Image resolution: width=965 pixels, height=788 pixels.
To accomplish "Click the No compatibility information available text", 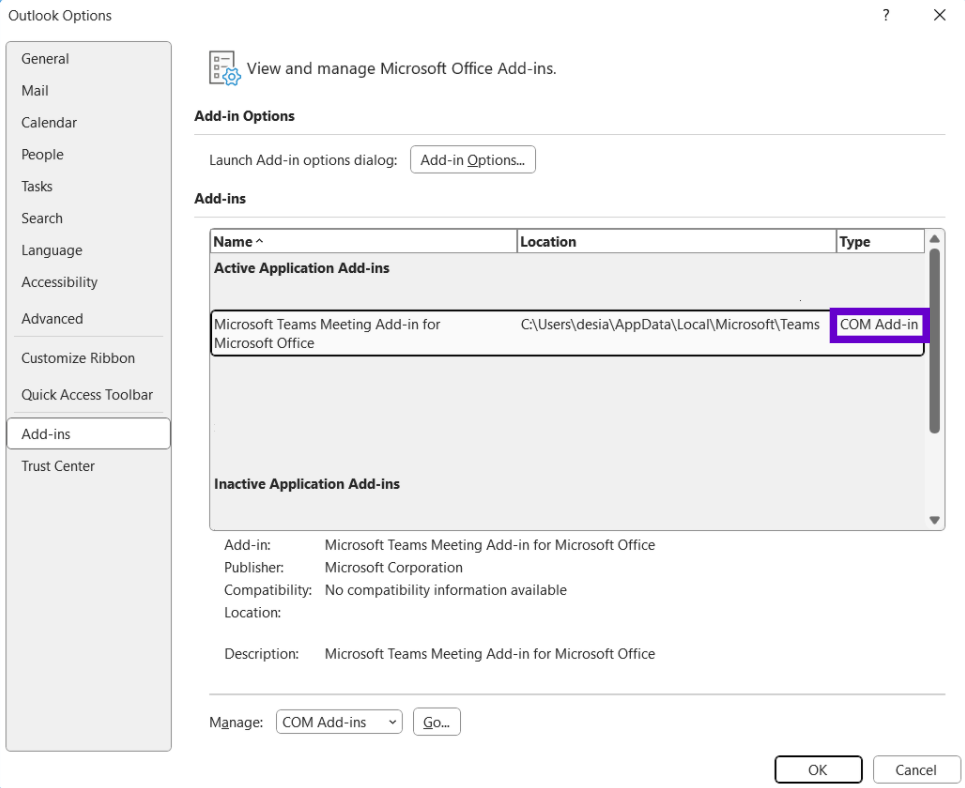I will point(446,590).
